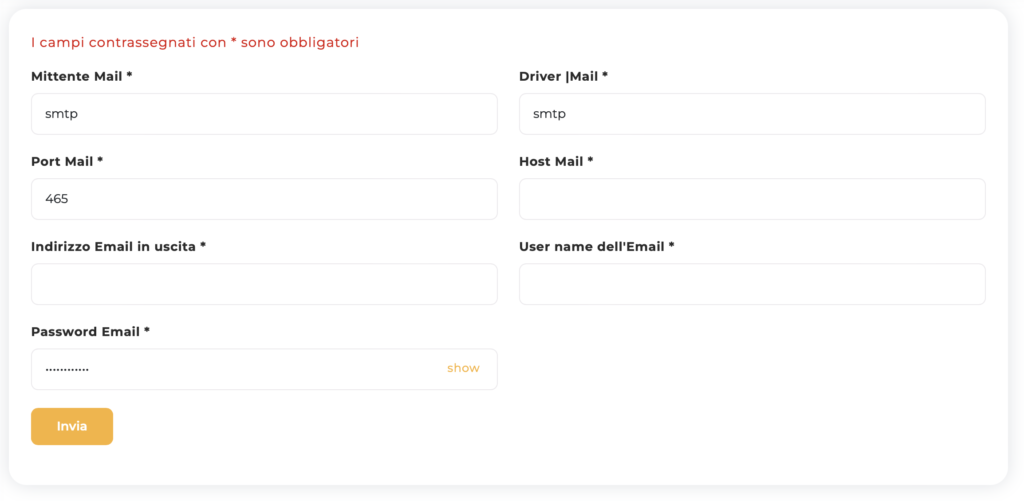Click the "Password Email *" label
Viewport: 1024px width, 501px height.
click(x=90, y=331)
